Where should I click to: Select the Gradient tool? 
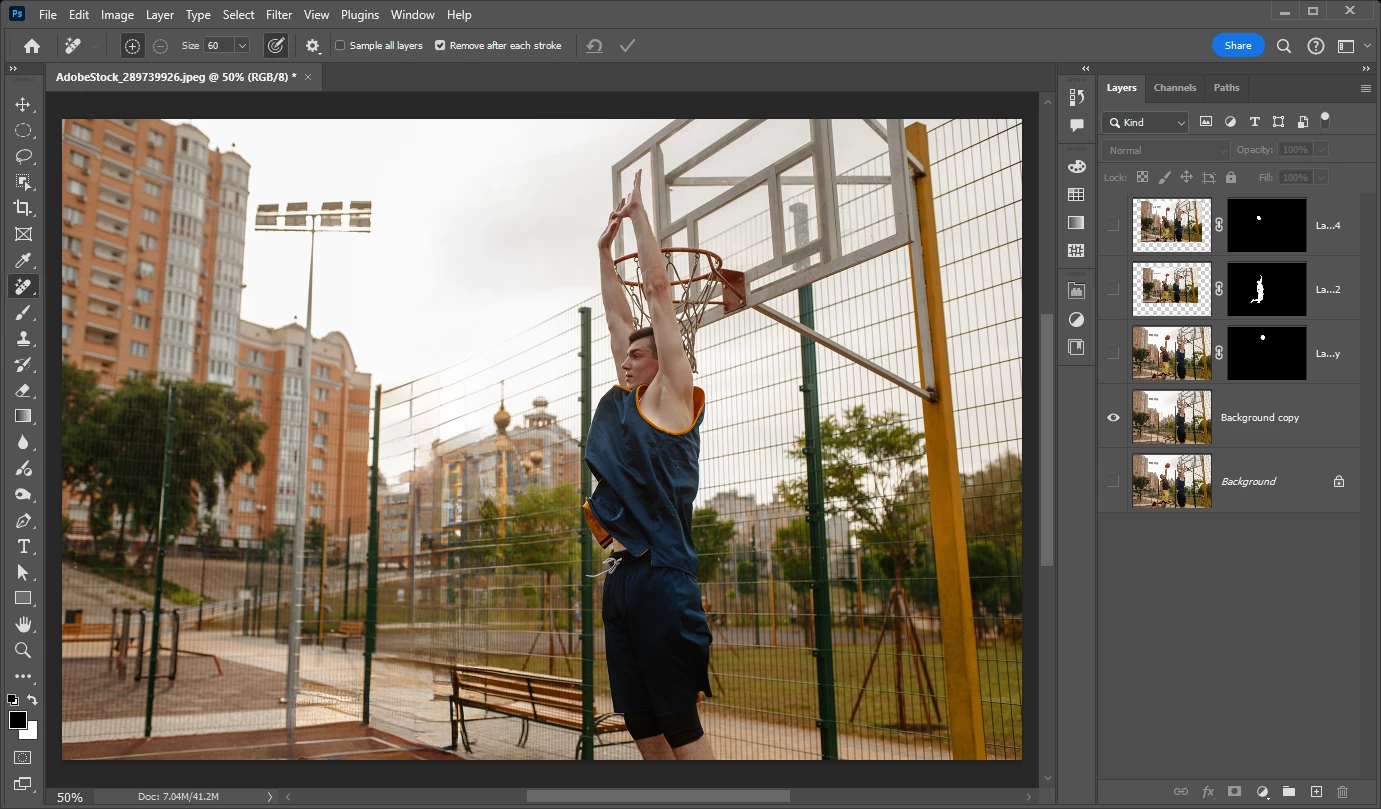click(22, 416)
